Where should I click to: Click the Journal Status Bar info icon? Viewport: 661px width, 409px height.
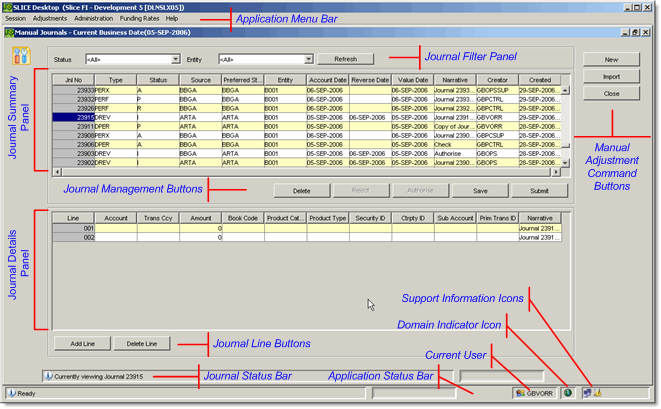click(48, 376)
